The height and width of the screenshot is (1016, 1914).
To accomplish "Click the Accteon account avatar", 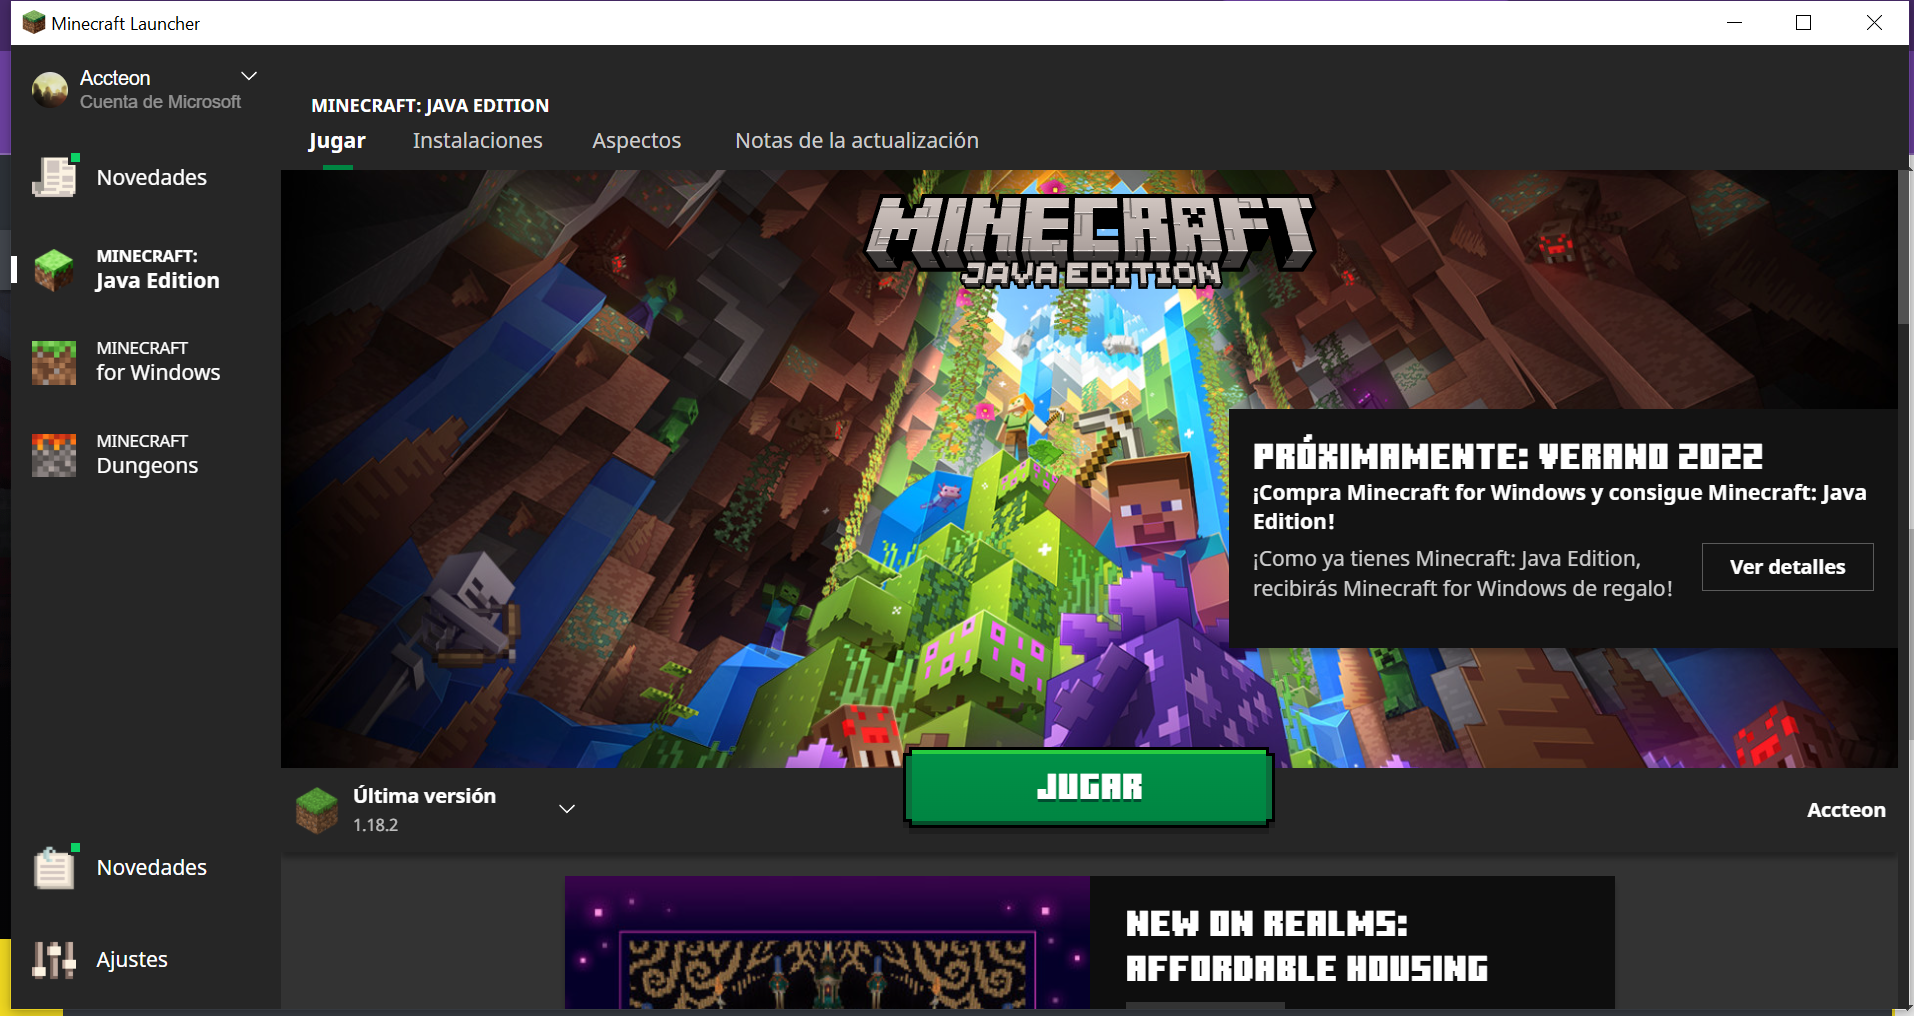I will (x=50, y=90).
